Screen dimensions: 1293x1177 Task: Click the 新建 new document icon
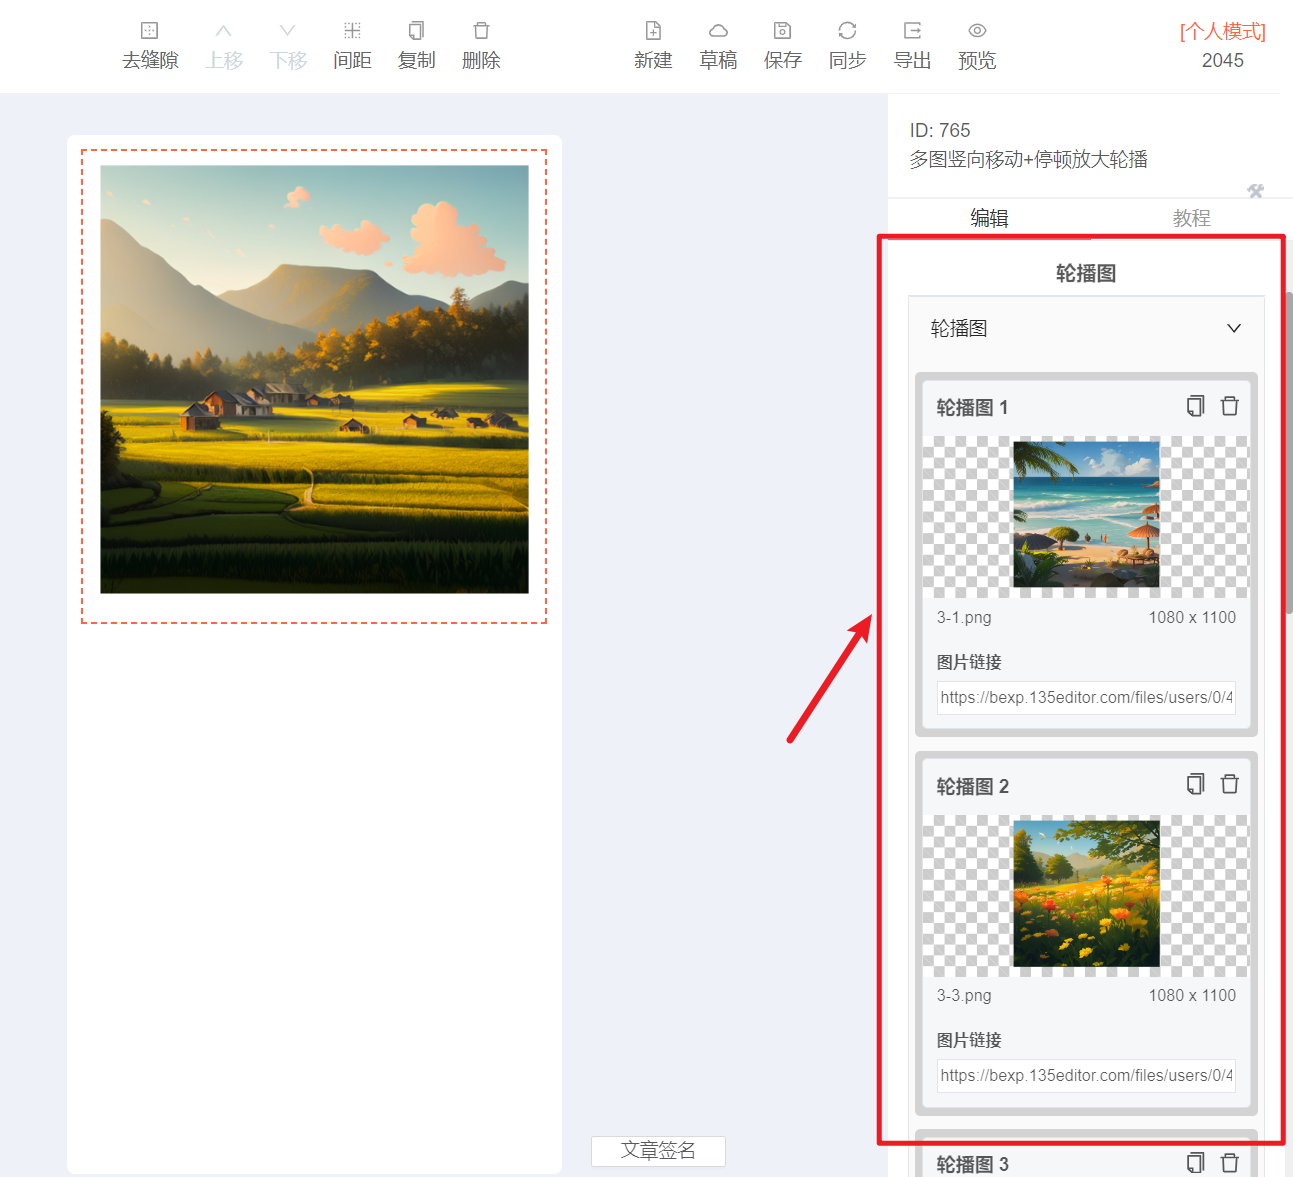(x=653, y=31)
